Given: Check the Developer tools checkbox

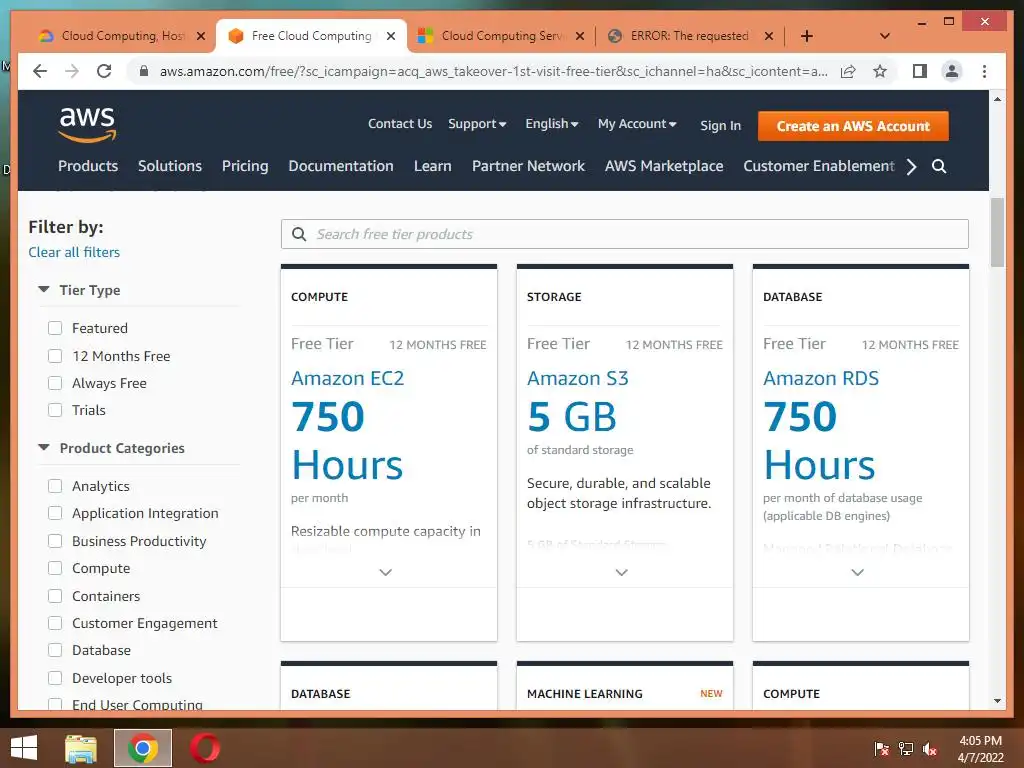Looking at the screenshot, I should tap(55, 678).
